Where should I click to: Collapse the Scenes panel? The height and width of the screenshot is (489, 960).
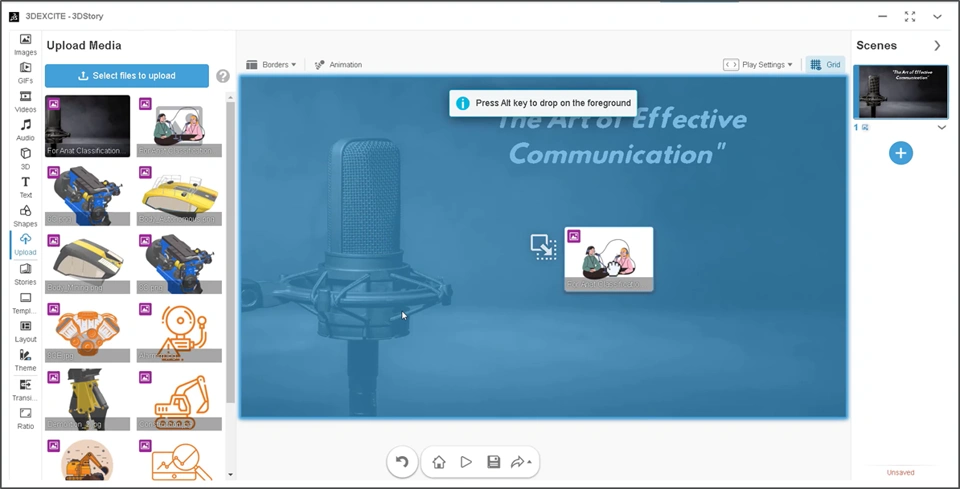coord(937,45)
